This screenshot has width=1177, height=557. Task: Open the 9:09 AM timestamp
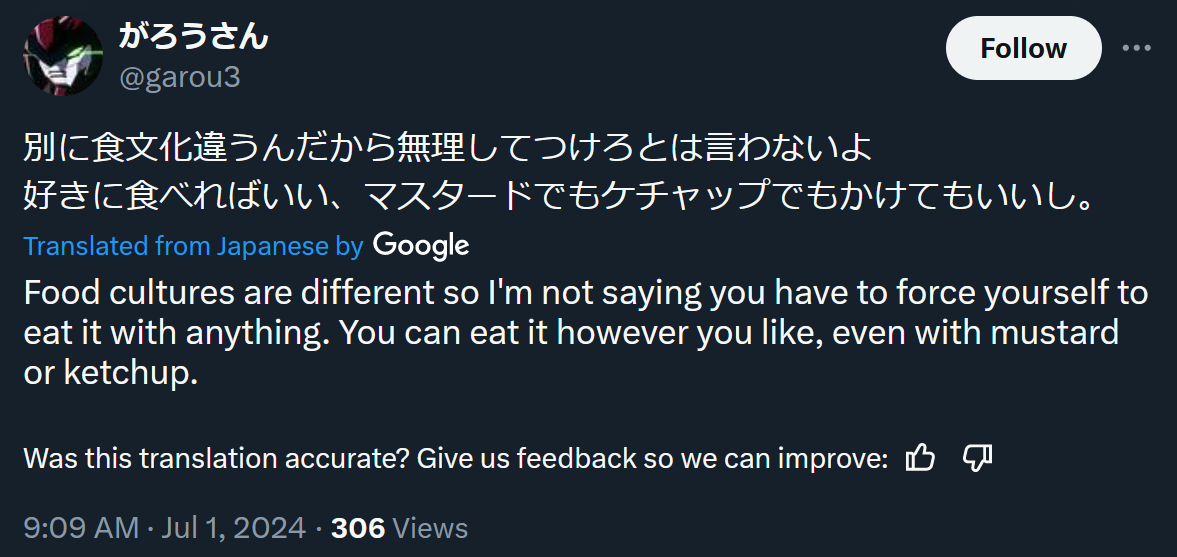pos(81,528)
